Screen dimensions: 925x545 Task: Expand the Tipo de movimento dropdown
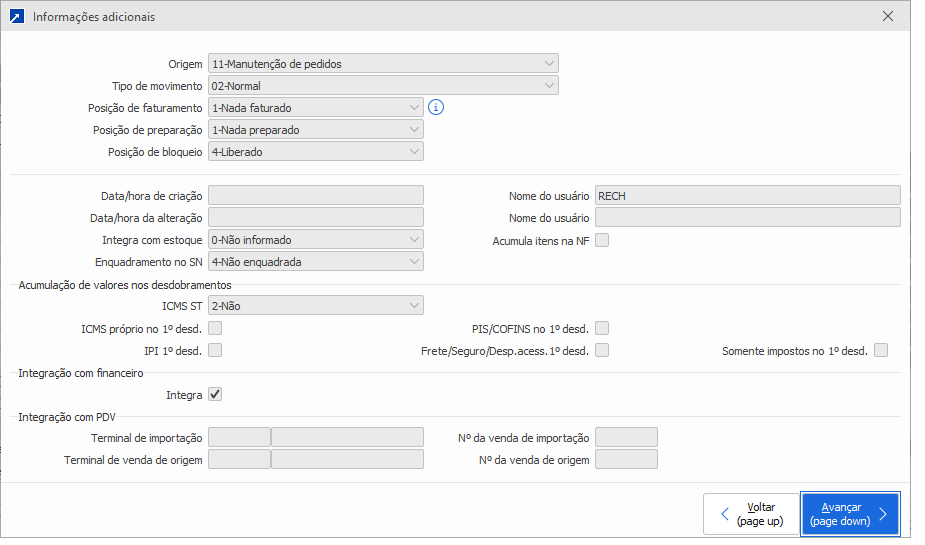click(383, 86)
